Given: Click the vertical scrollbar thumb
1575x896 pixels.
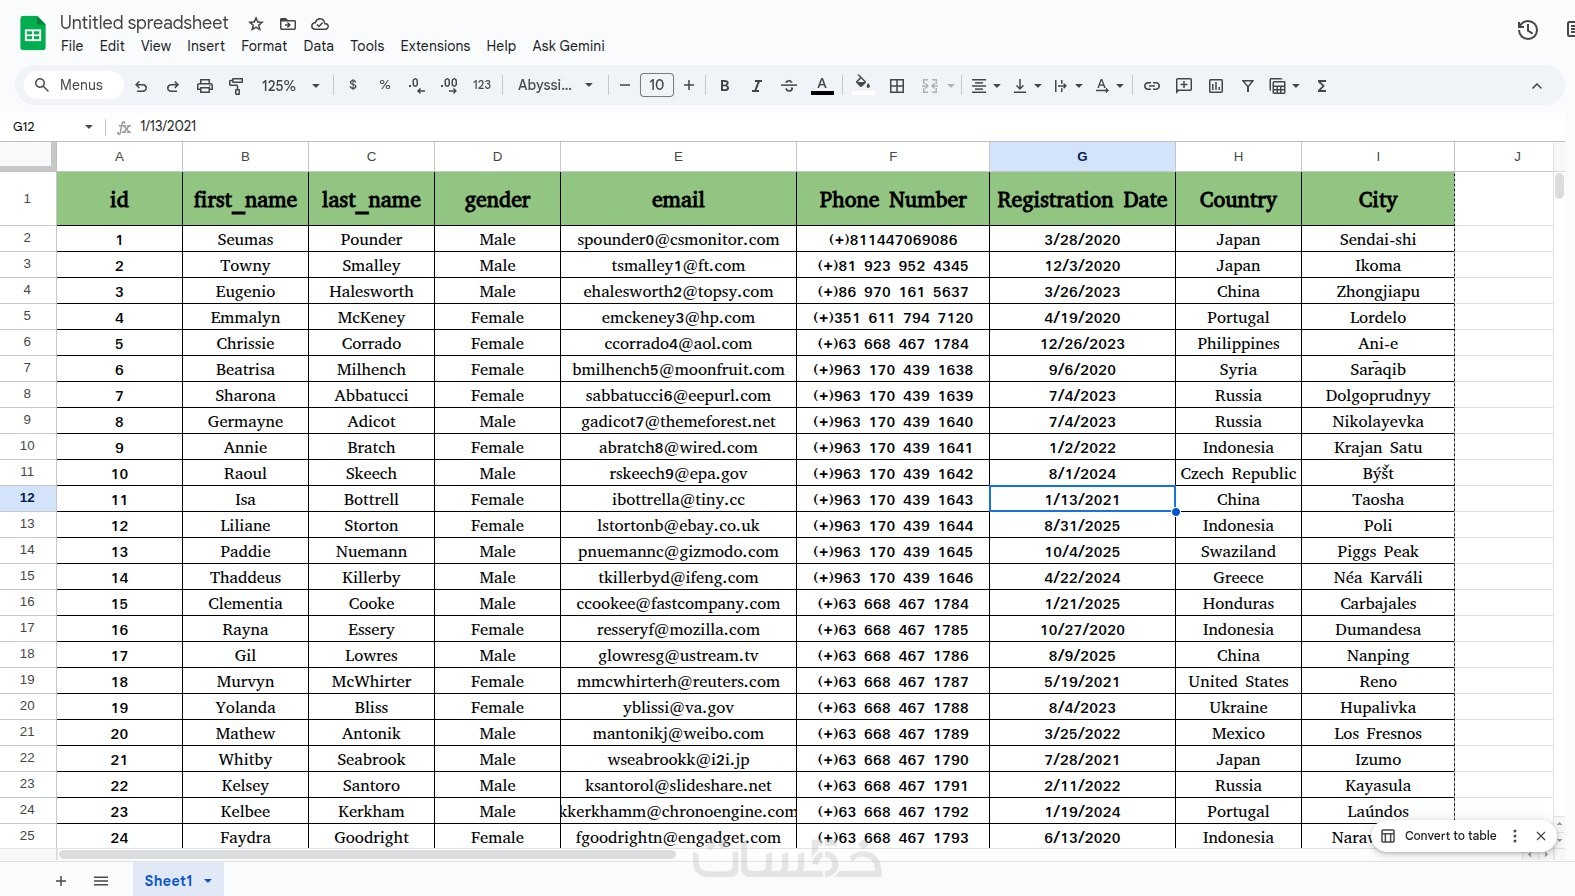Looking at the screenshot, I should click(1559, 186).
